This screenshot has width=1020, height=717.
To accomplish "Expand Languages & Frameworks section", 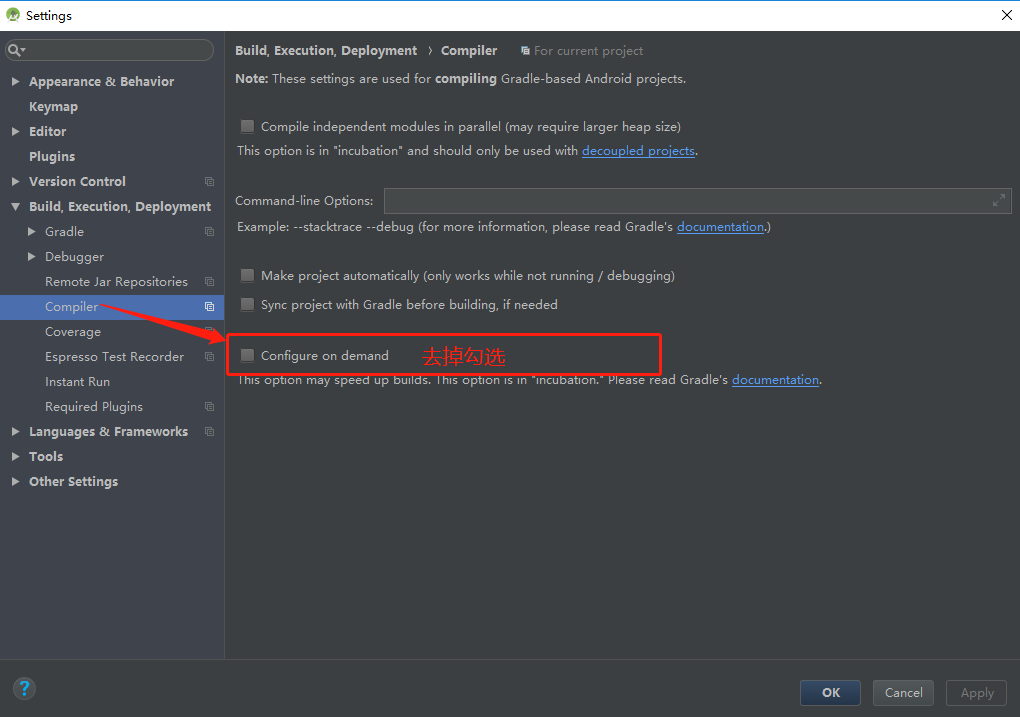I will pyautogui.click(x=16, y=431).
